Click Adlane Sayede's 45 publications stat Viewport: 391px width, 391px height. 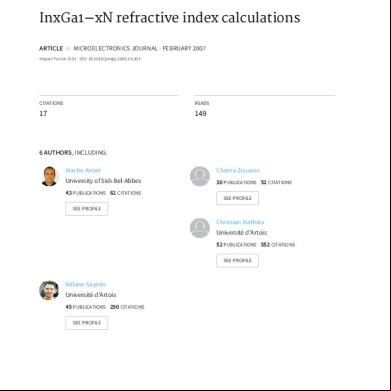pyautogui.click(x=85, y=307)
